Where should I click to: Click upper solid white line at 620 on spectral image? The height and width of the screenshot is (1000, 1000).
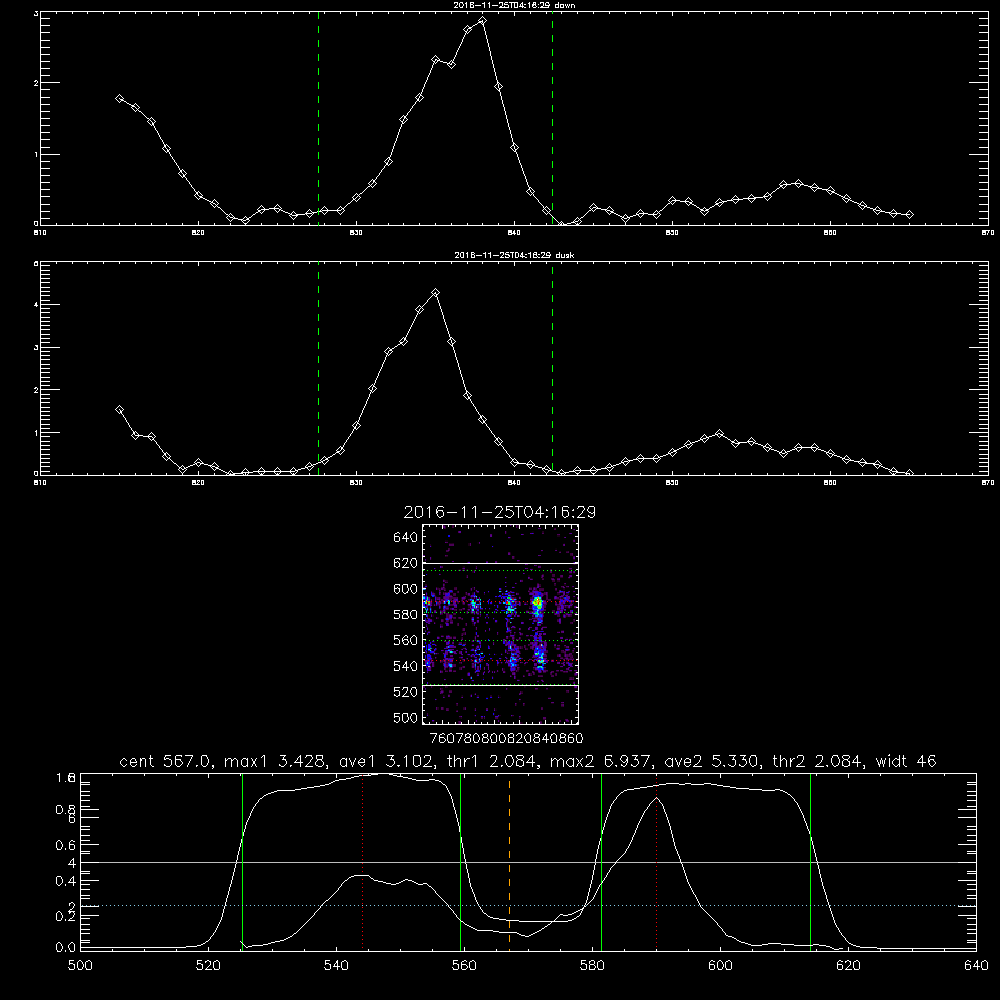(500, 563)
